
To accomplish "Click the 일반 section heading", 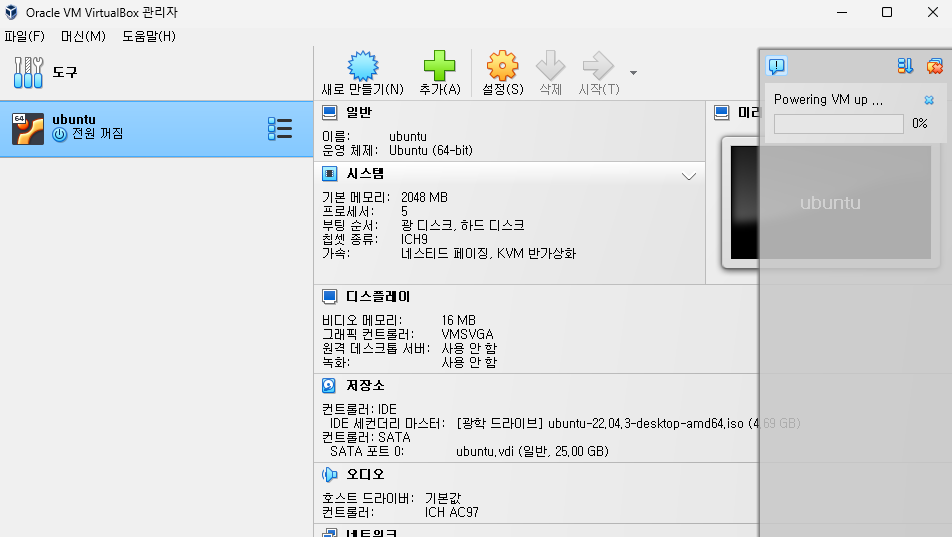I will (359, 112).
